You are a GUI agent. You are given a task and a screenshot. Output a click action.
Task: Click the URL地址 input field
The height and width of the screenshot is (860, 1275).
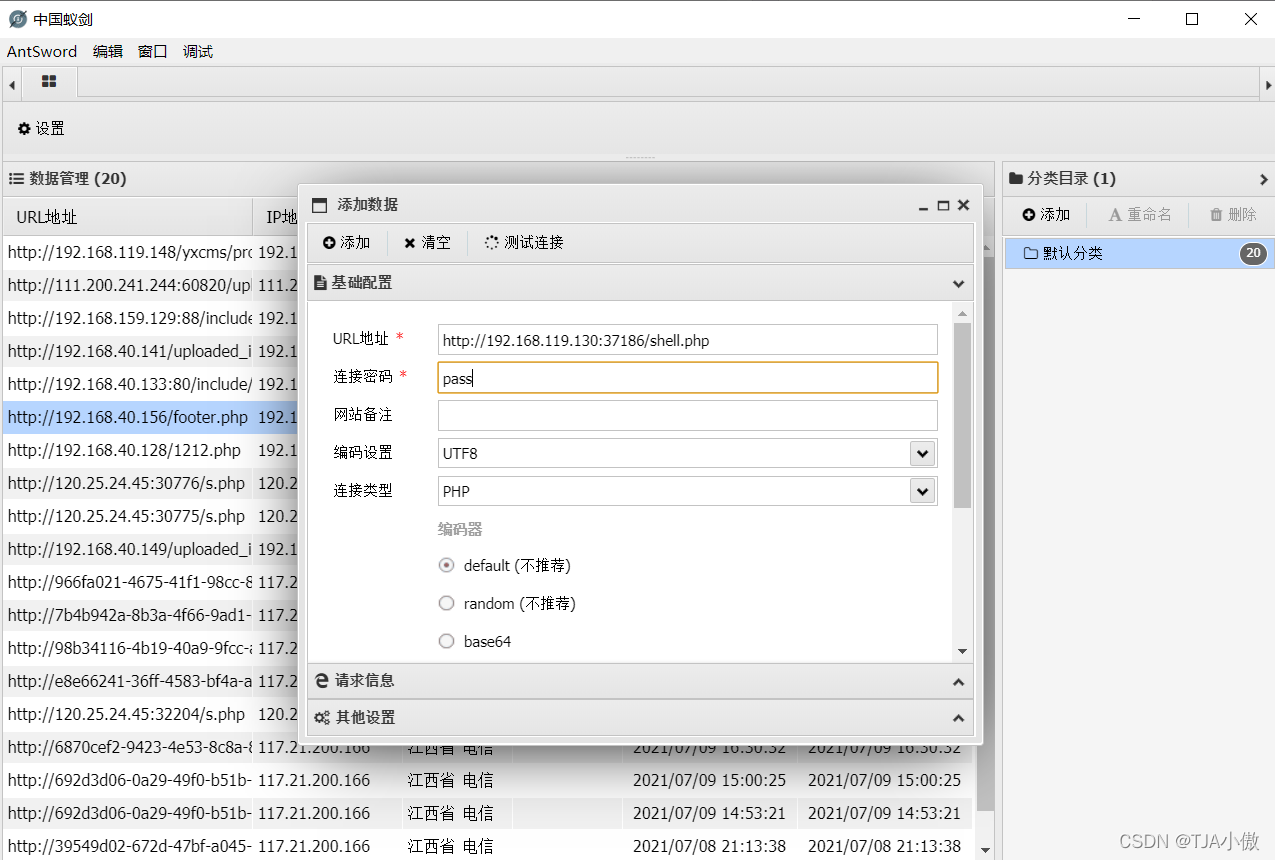tap(688, 340)
